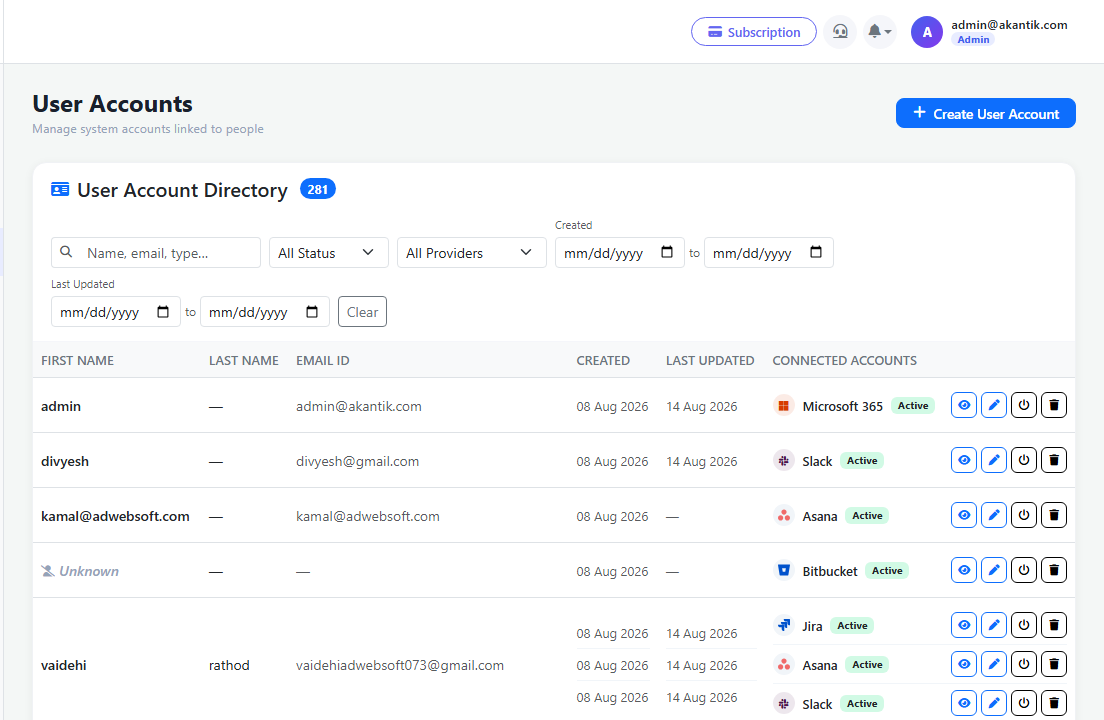Screen dimensions: 1104x720
Task: Edit divyesh's Slack account
Action: [x=993, y=460]
